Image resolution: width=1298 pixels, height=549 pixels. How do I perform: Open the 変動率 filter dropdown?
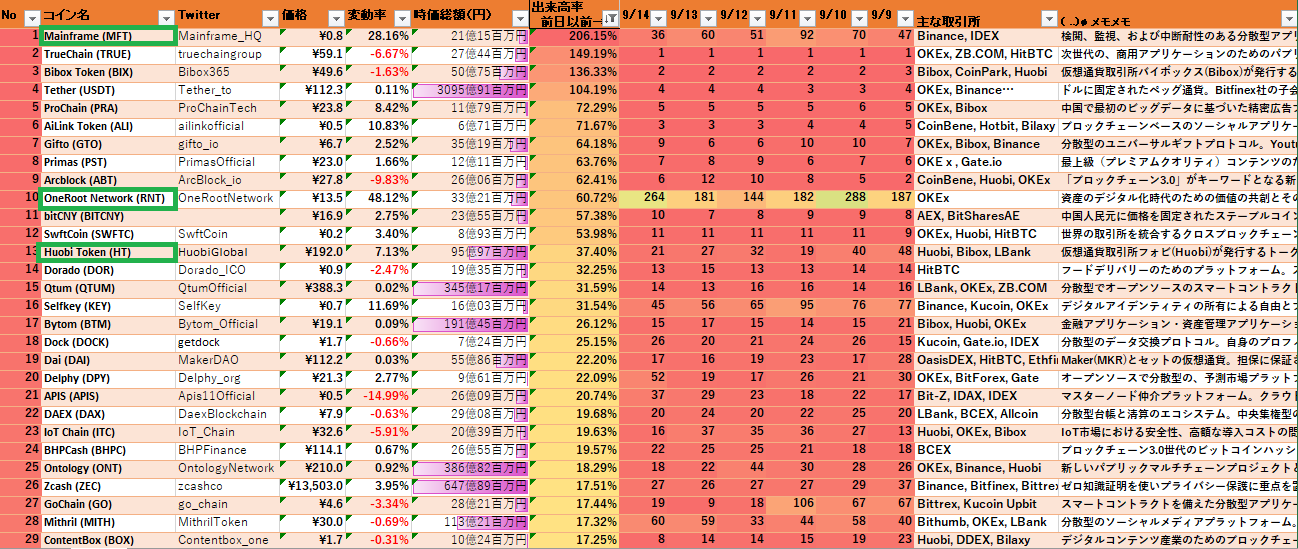400,18
